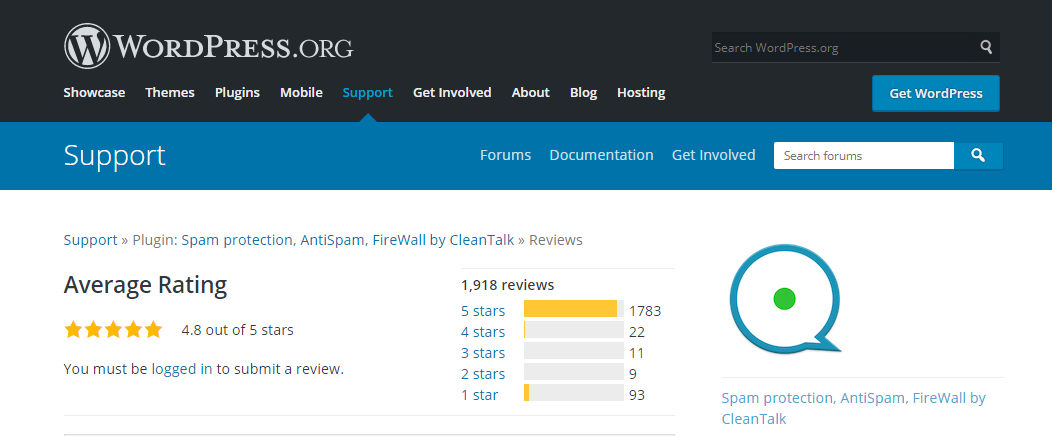The height and width of the screenshot is (436, 1052).
Task: Open the Hosting menu item
Action: pyautogui.click(x=641, y=93)
